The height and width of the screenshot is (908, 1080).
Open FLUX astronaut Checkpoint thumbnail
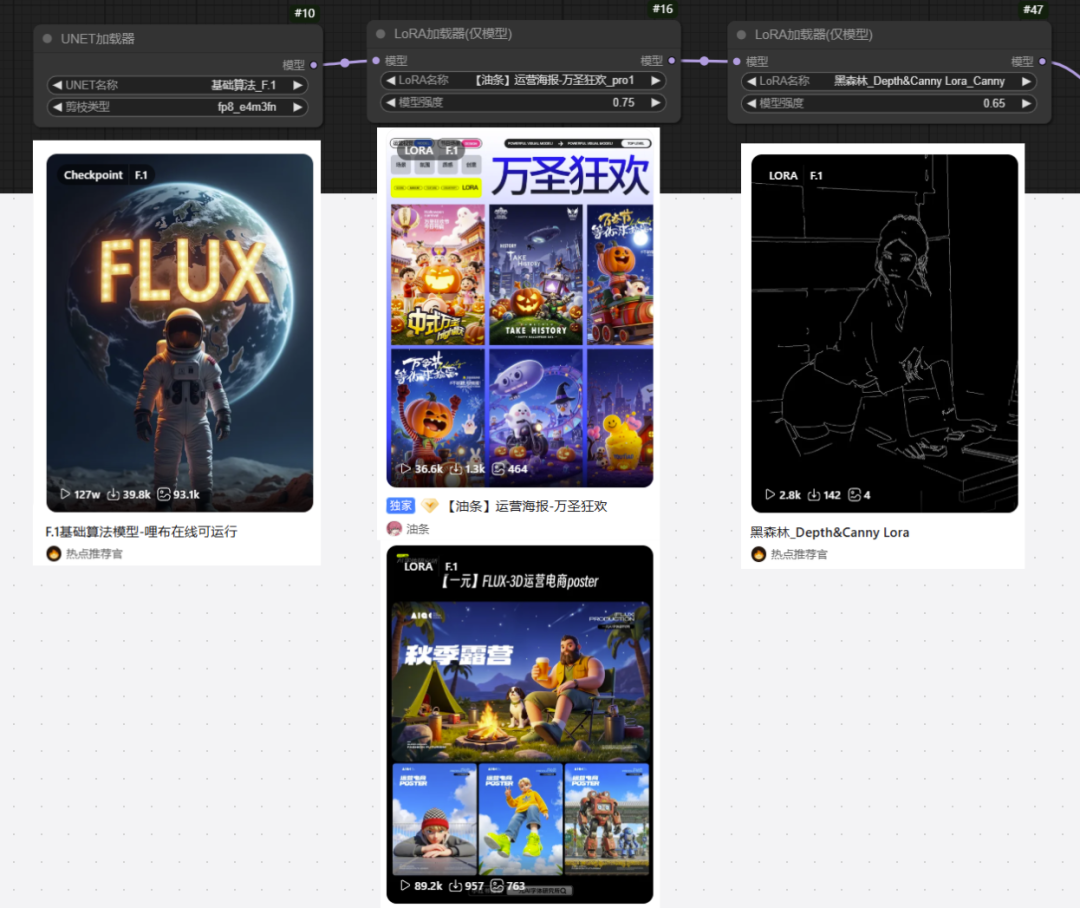(180, 333)
